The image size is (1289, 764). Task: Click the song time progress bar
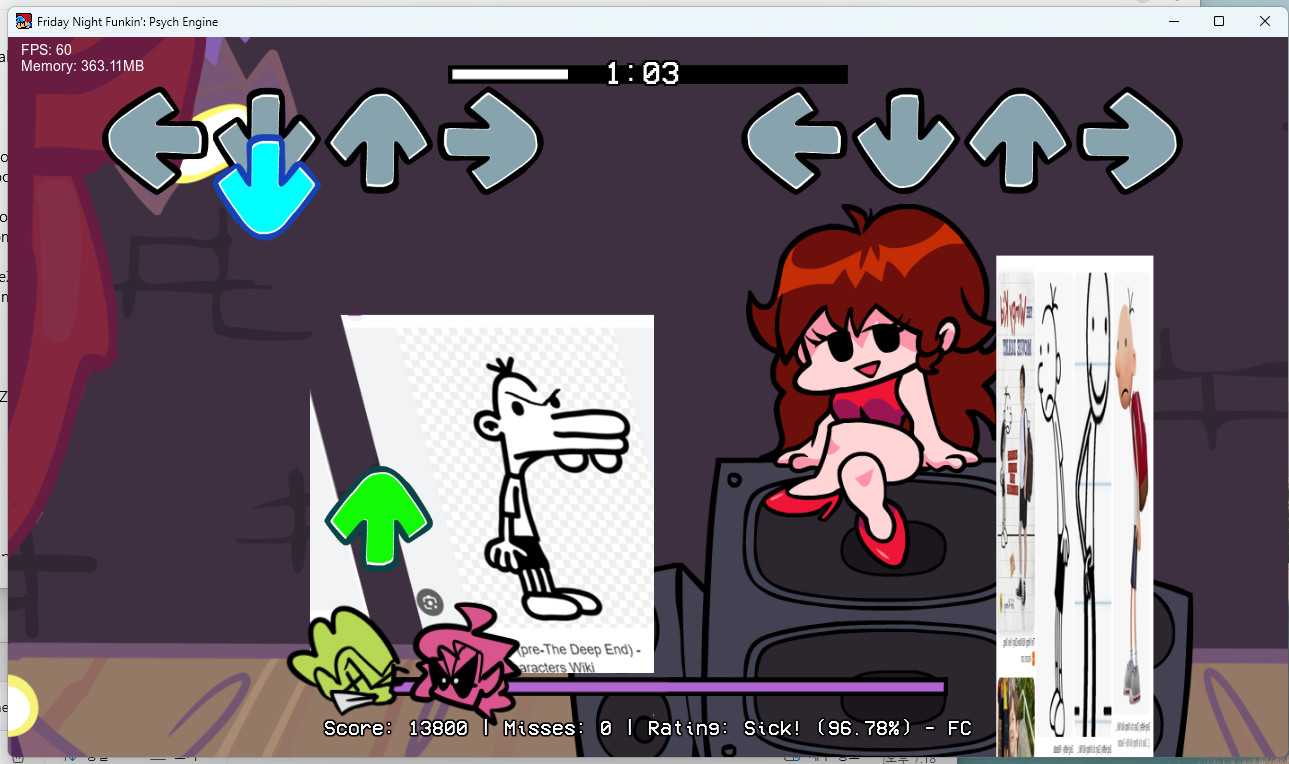click(x=648, y=74)
